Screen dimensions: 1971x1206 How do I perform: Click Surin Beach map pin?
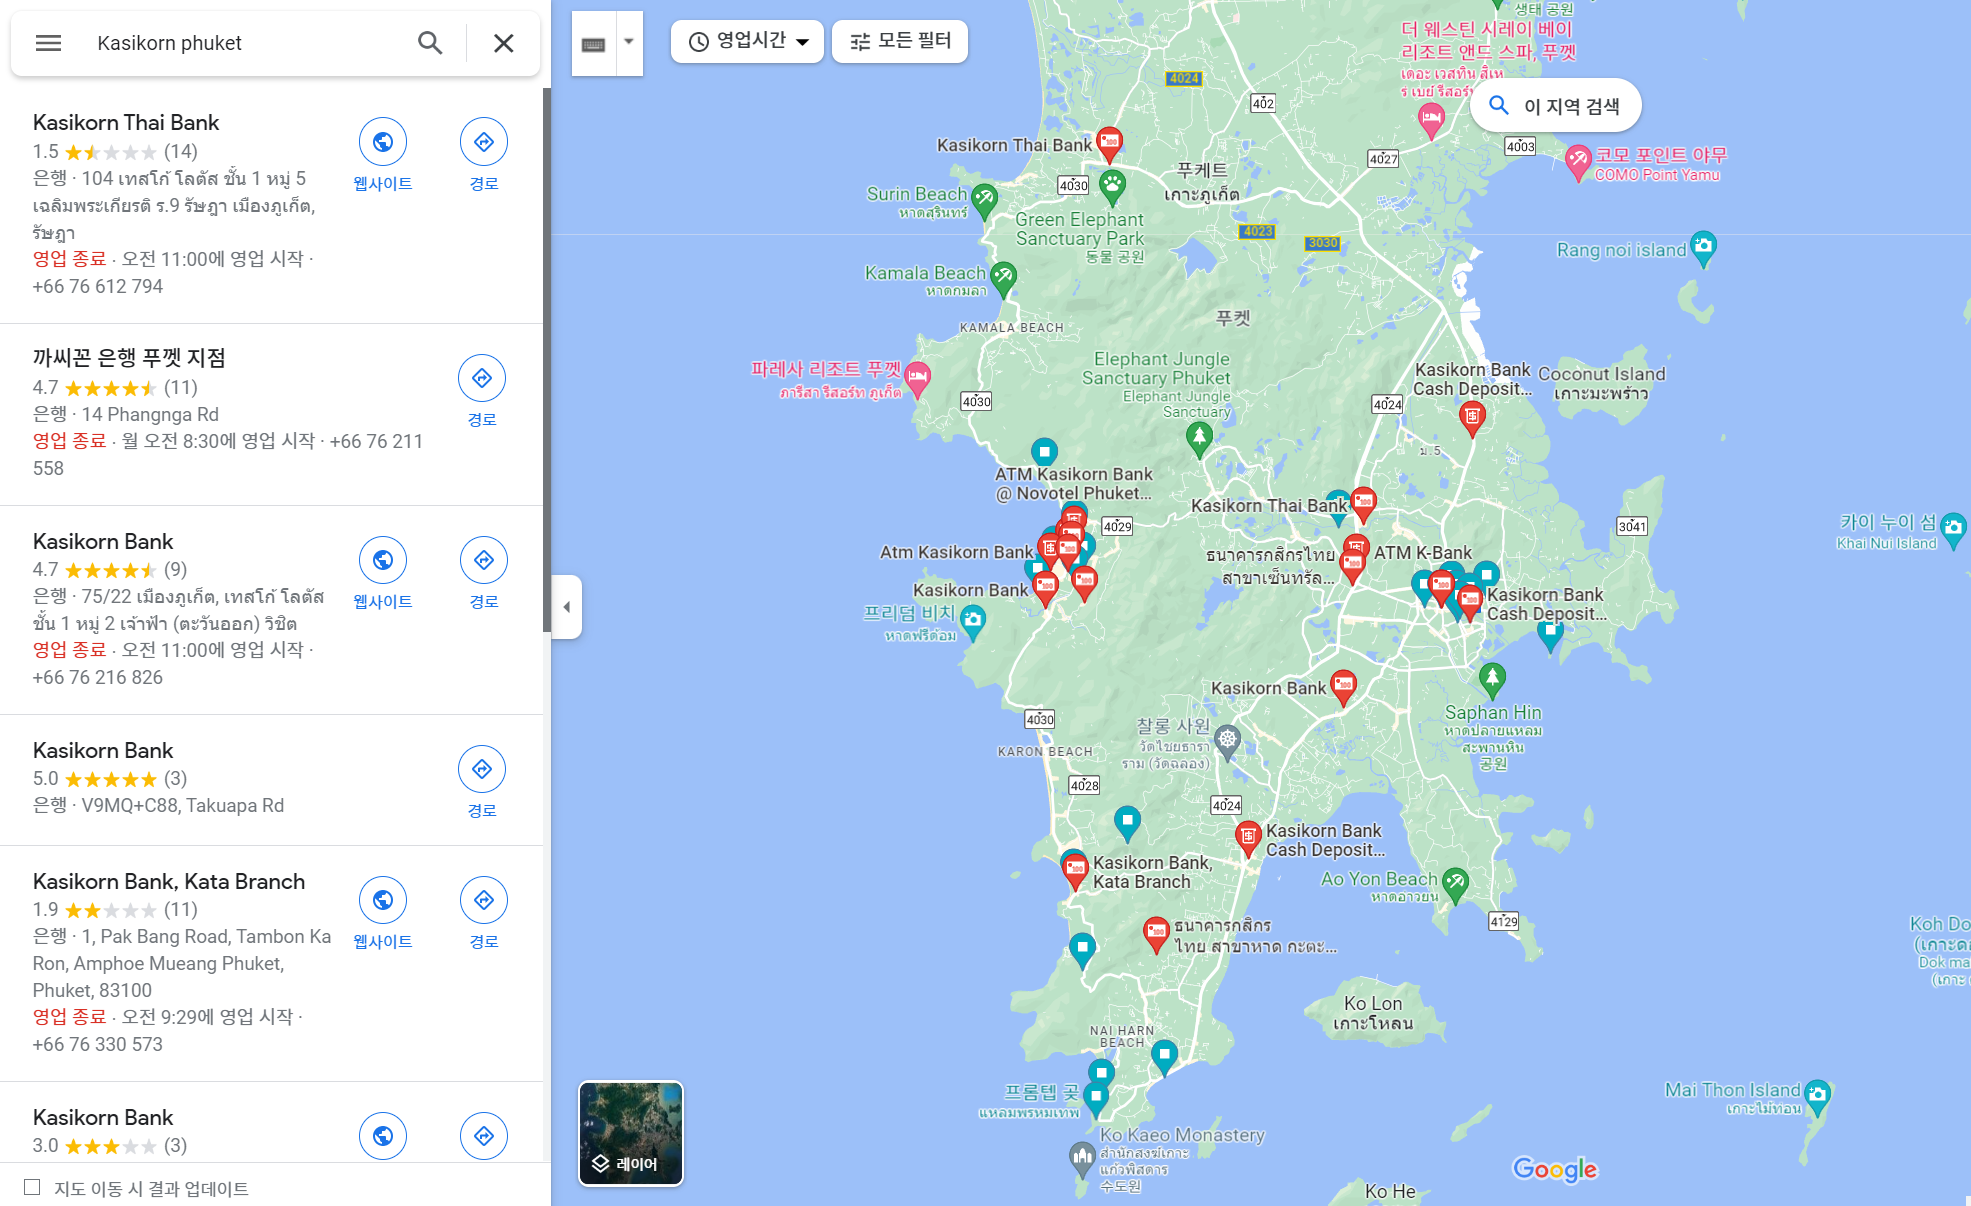pyautogui.click(x=984, y=198)
